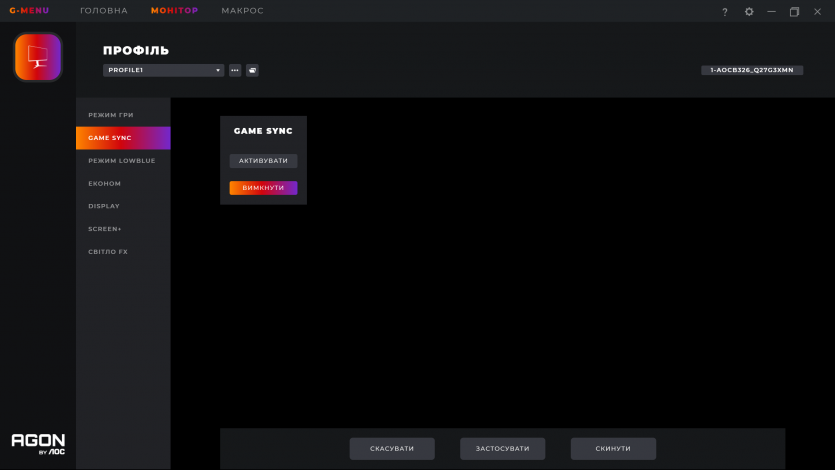Open the Монітор tab

tap(174, 11)
